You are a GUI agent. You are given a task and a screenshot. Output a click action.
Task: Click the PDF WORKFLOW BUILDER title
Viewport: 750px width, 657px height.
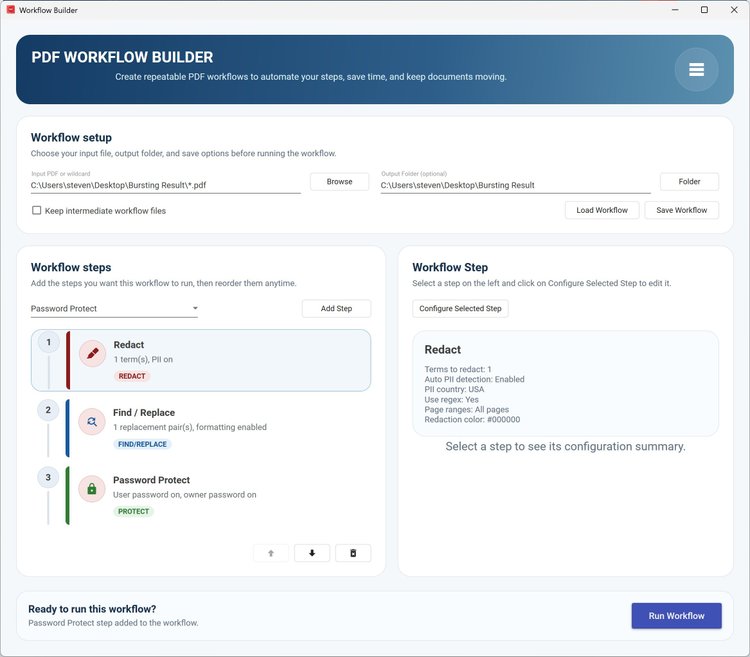(x=122, y=57)
